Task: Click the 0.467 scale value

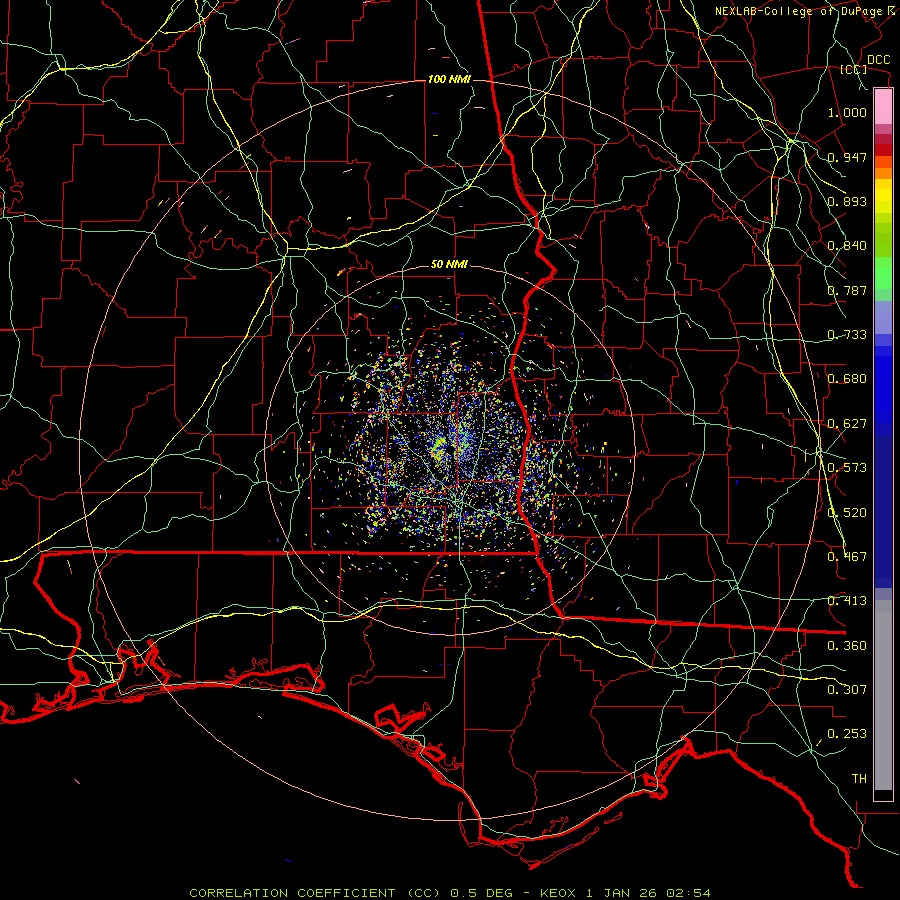Action: [847, 557]
